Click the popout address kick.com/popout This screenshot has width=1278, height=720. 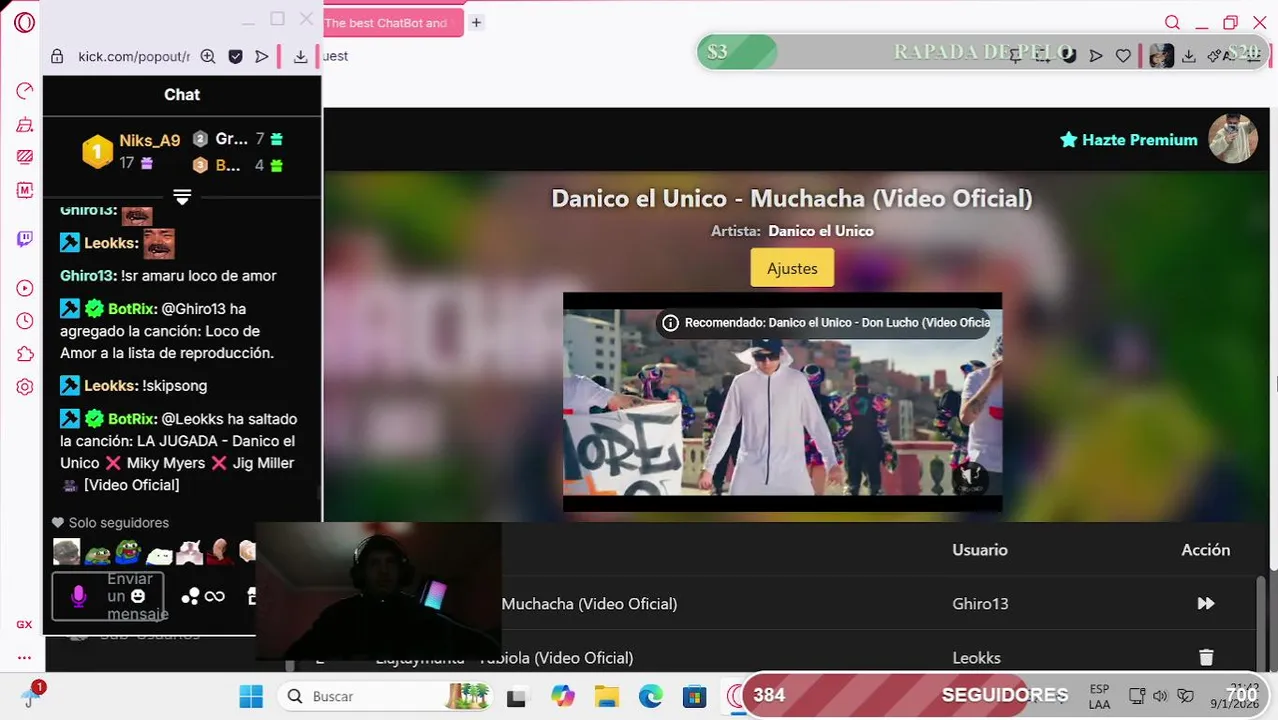pos(134,57)
